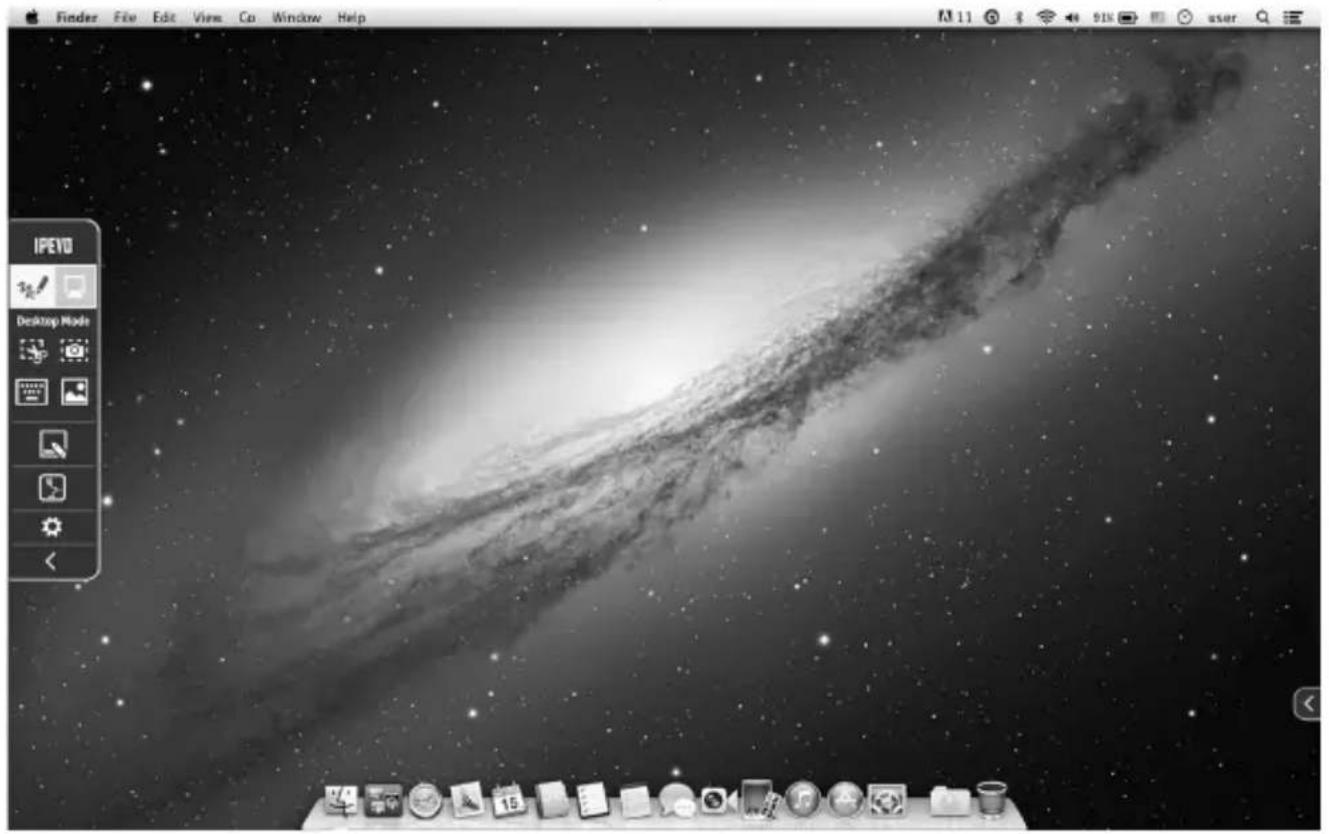The width and height of the screenshot is (1329, 834).
Task: Open the Apple menu
Action: pos(30,17)
